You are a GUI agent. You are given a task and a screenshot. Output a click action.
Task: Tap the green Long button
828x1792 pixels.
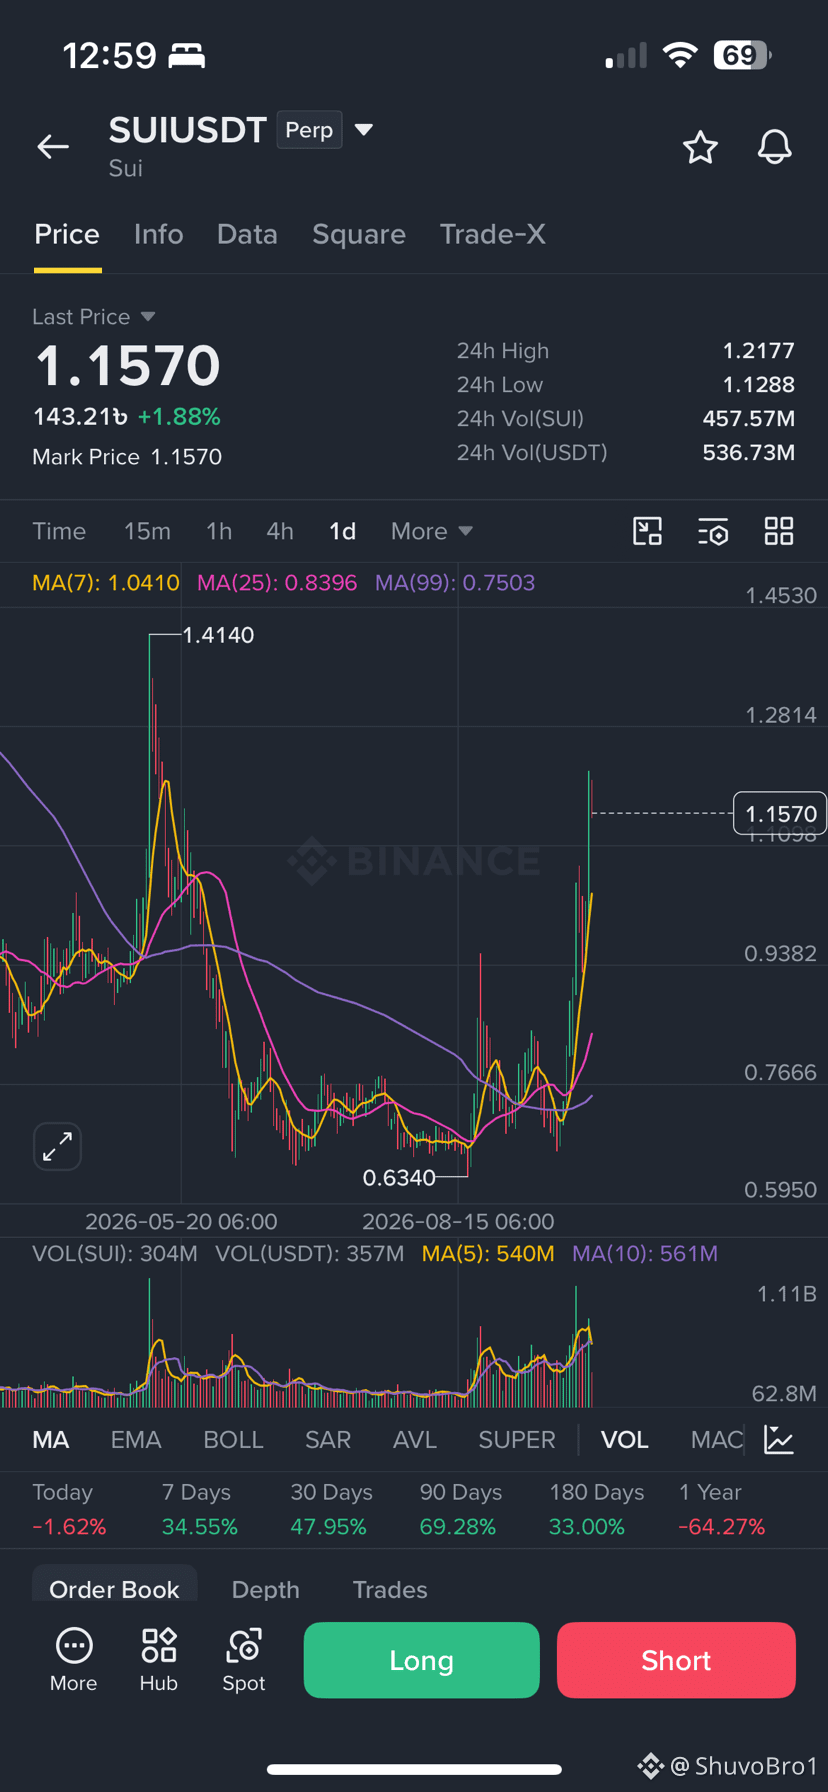(421, 1660)
